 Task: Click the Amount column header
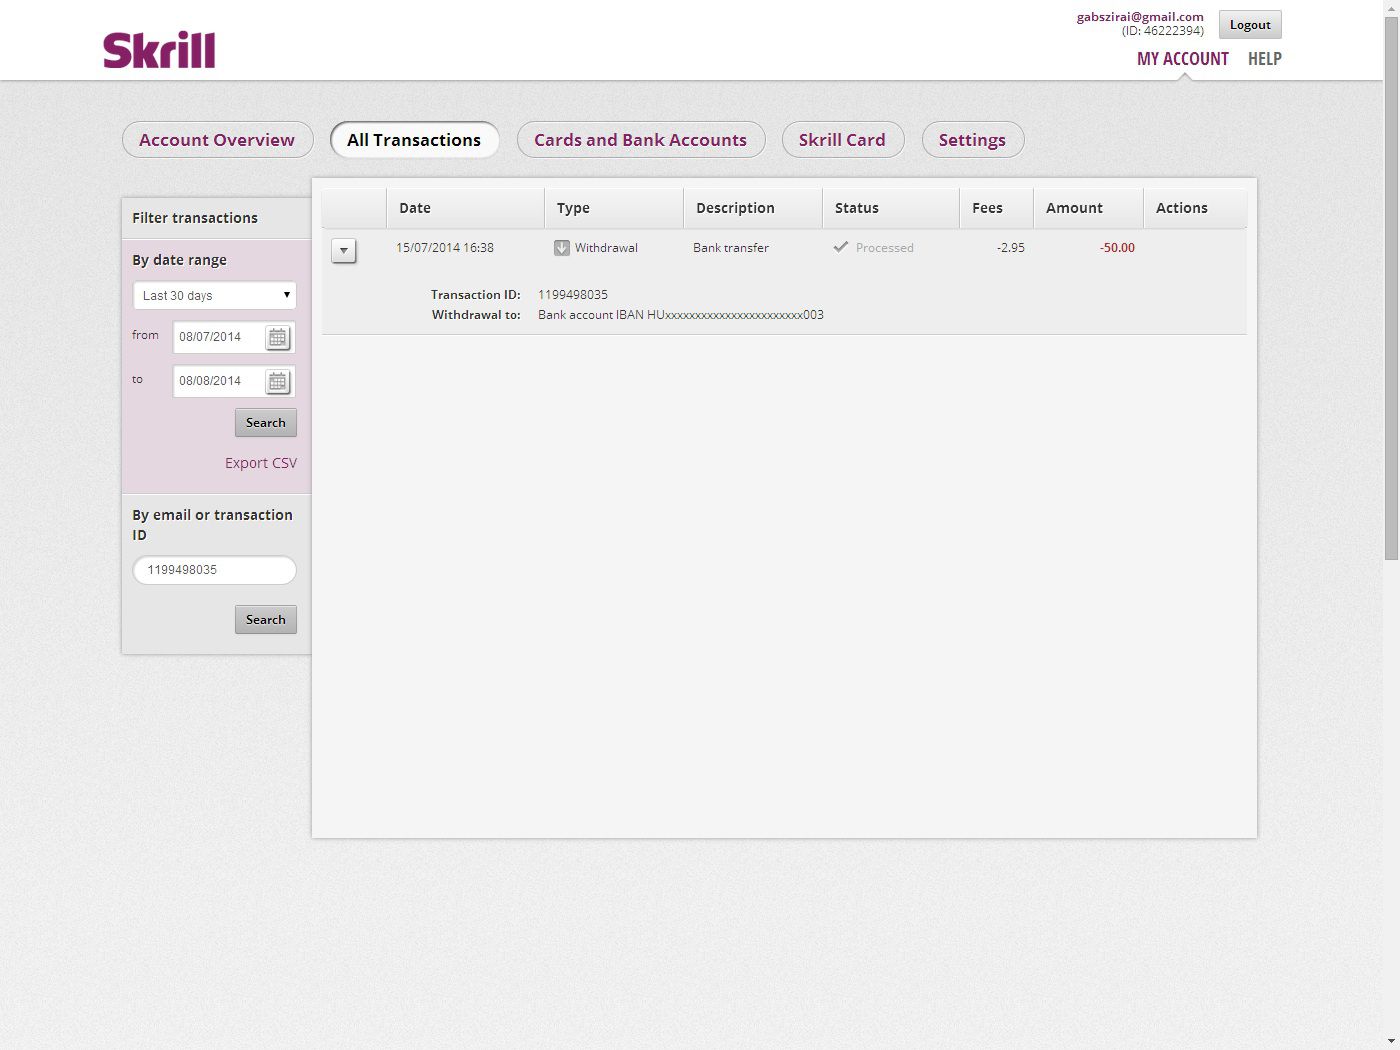(1088, 208)
